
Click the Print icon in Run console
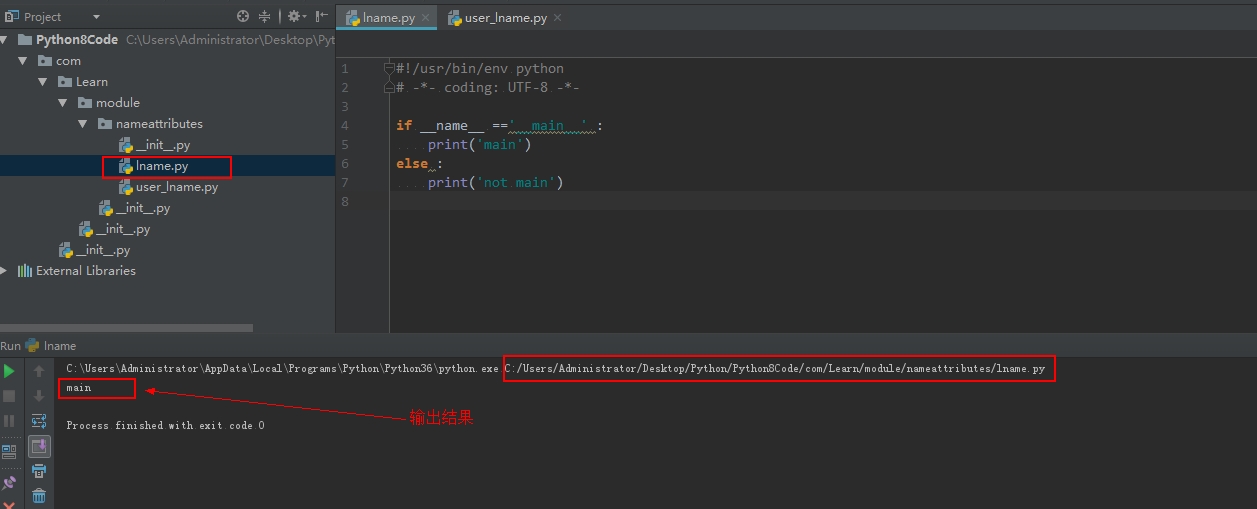click(x=39, y=471)
